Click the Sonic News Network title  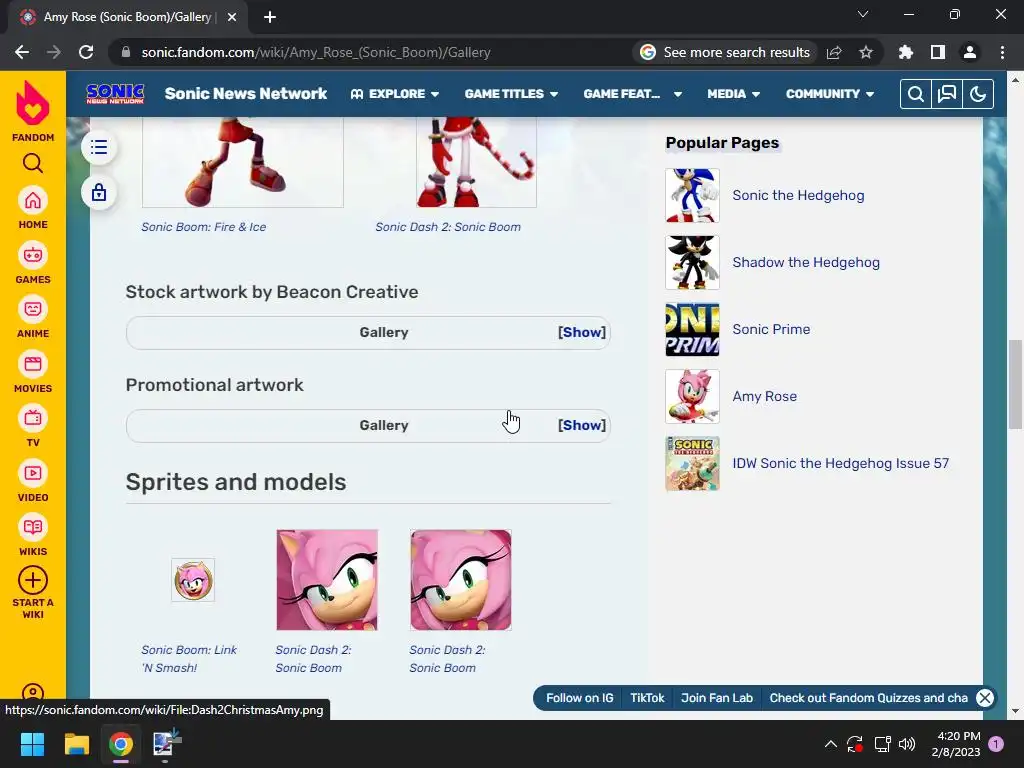pyautogui.click(x=246, y=94)
